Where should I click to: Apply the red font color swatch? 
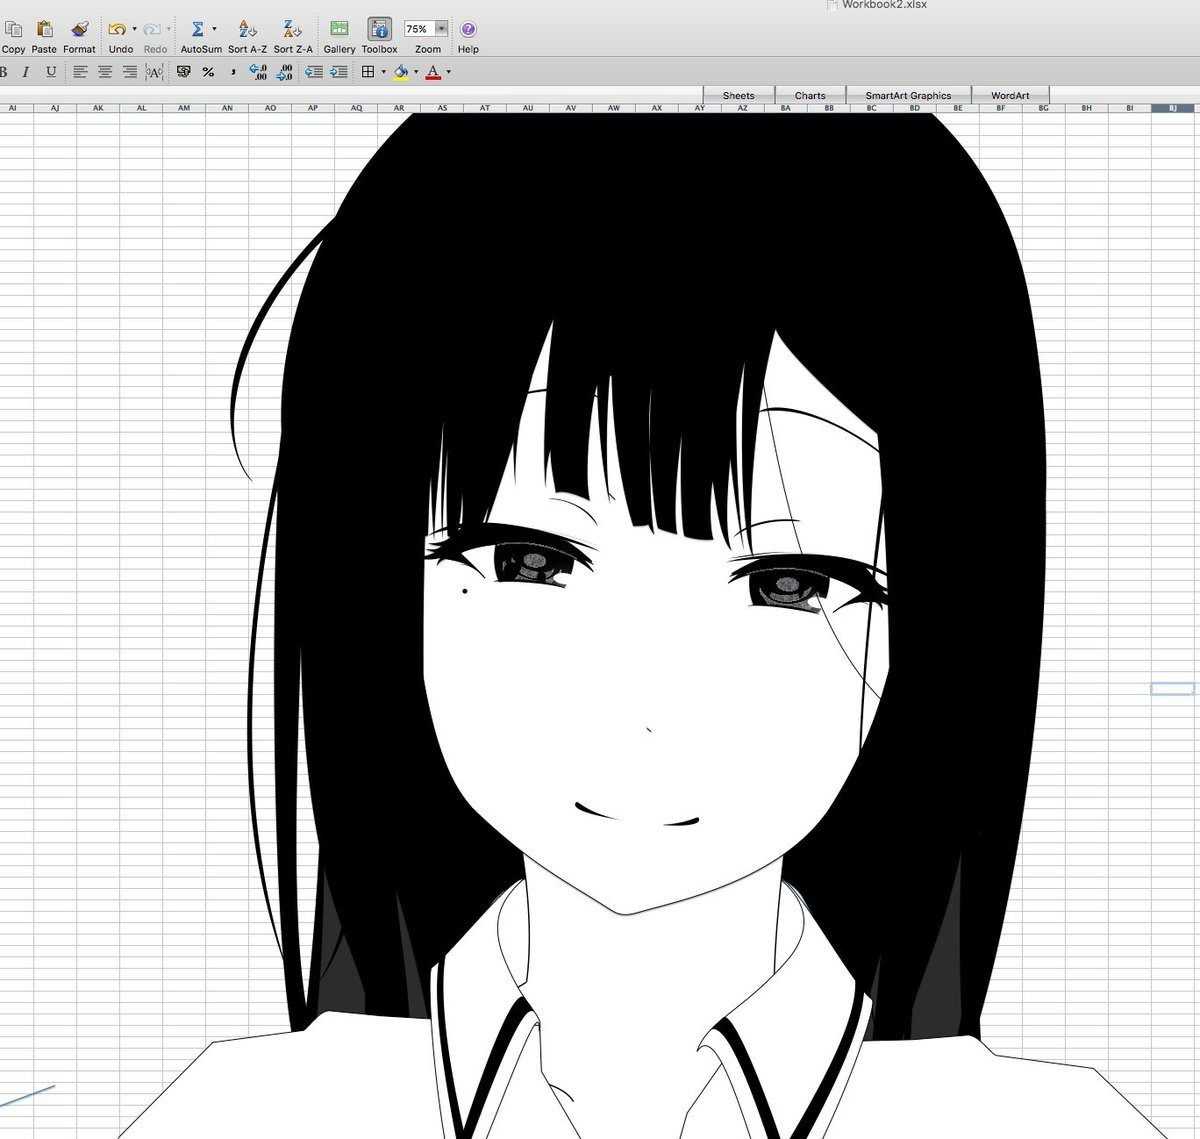pyautogui.click(x=433, y=72)
